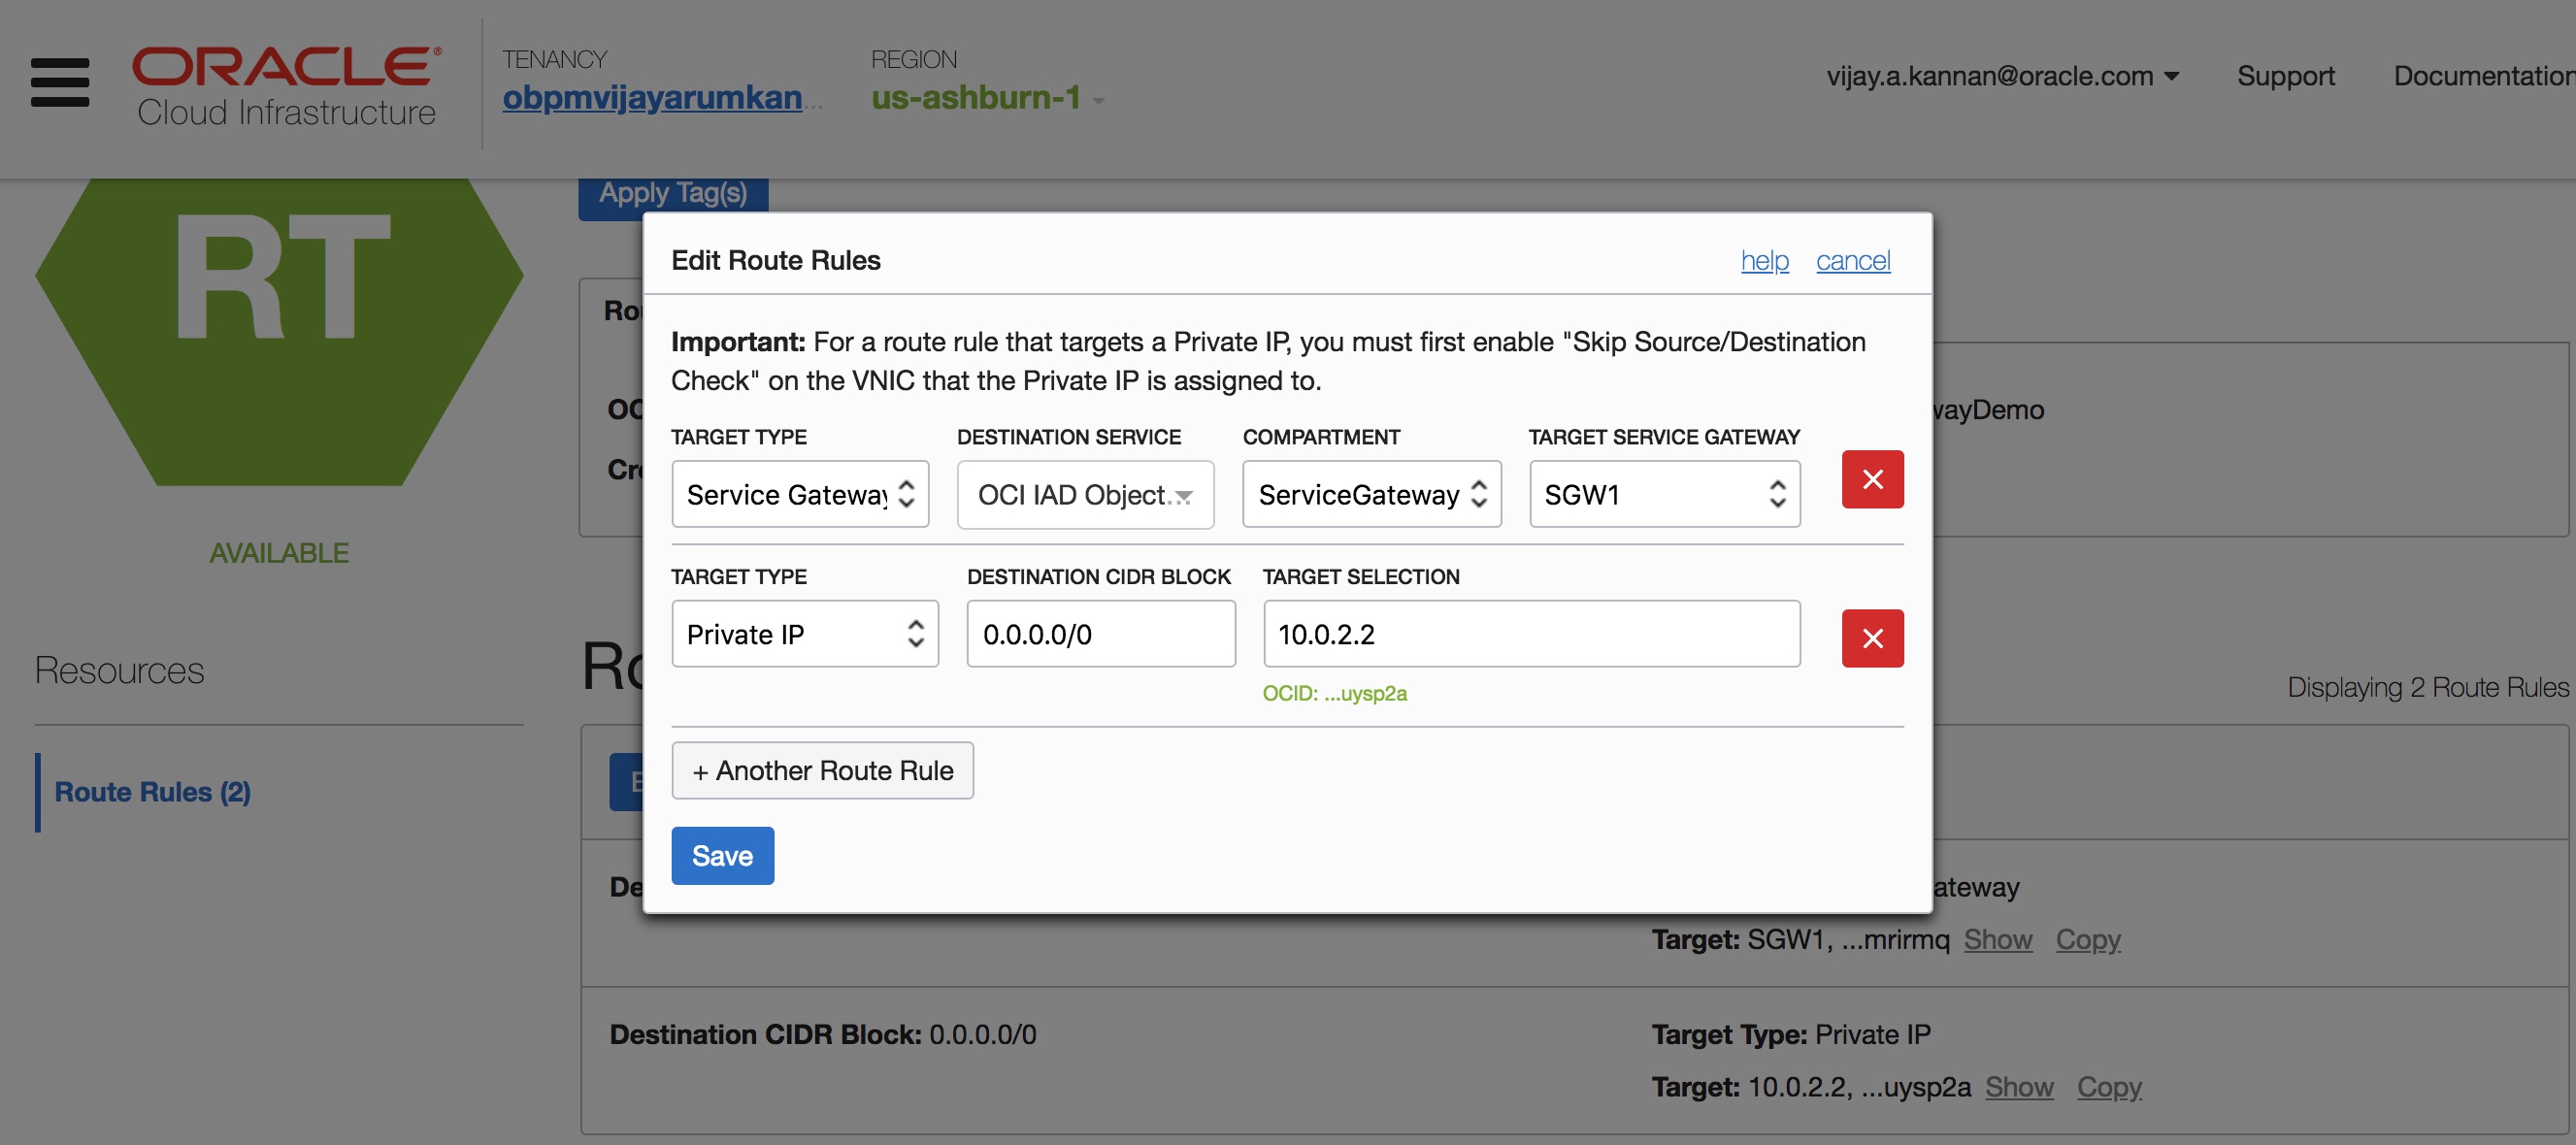Remove the Private IP route rule
The height and width of the screenshot is (1145, 2576).
click(x=1872, y=638)
